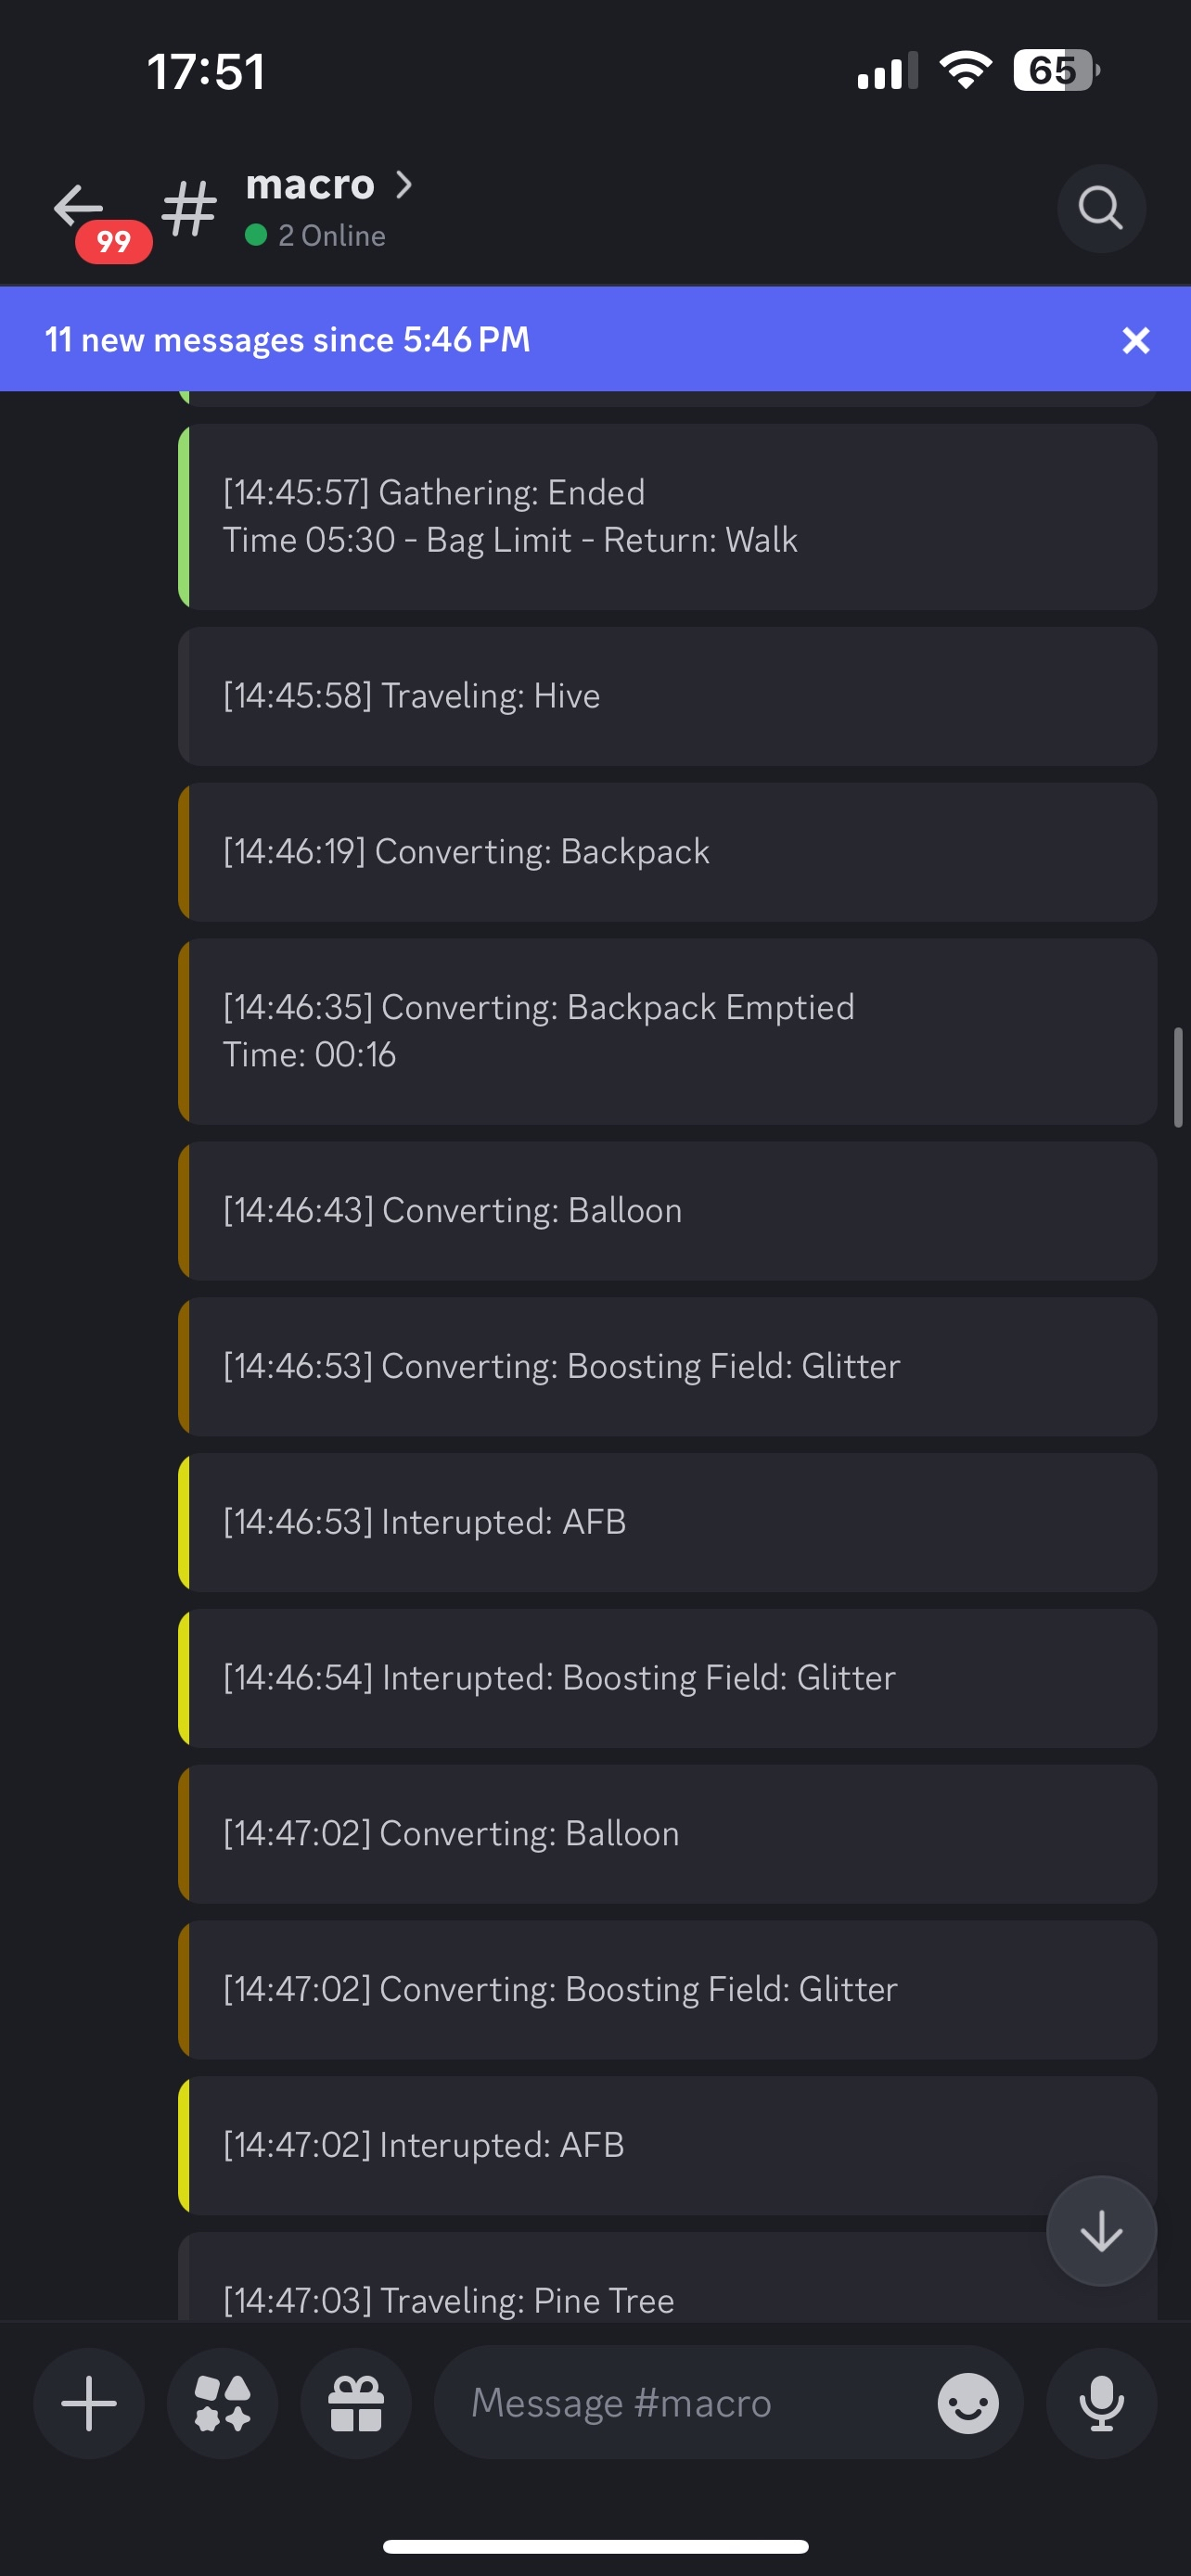The width and height of the screenshot is (1191, 2576).
Task: Open the channel search magnifier
Action: point(1100,208)
